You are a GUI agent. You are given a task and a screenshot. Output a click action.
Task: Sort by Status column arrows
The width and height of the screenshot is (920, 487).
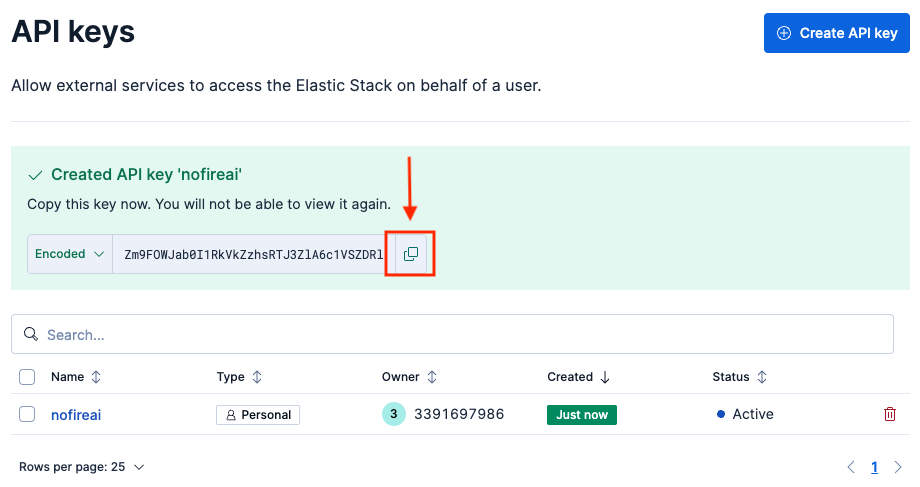(x=762, y=377)
